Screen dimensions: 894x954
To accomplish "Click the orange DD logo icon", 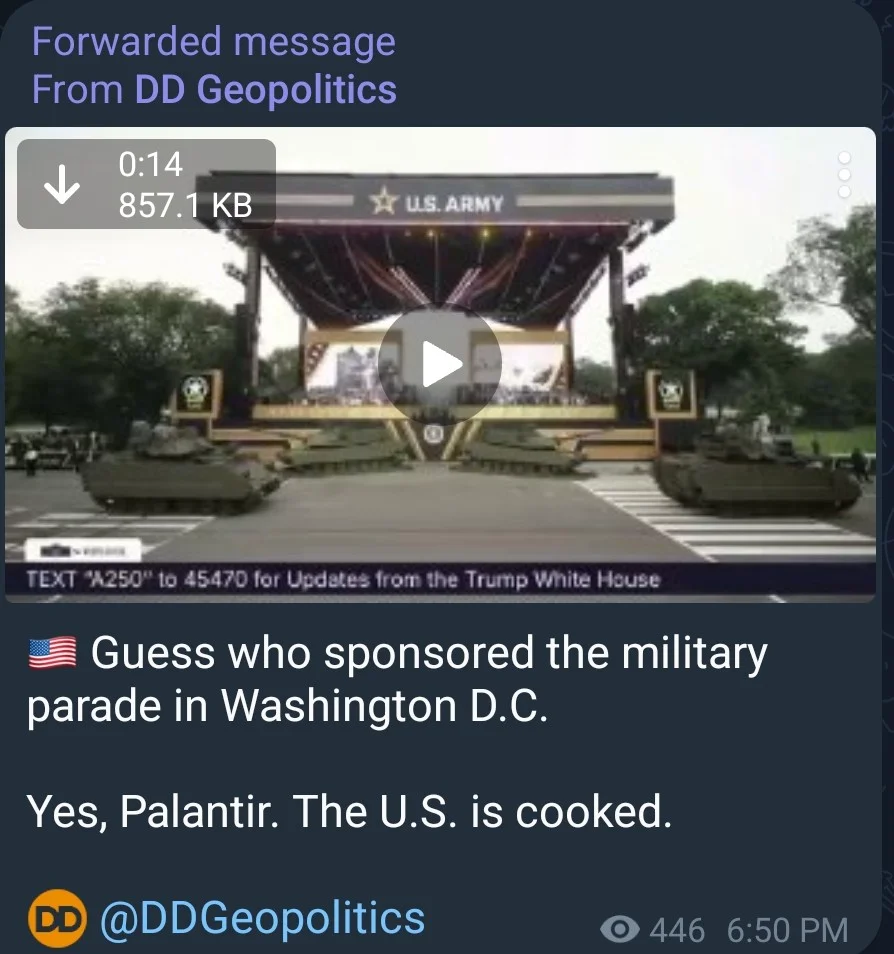I will [57, 919].
